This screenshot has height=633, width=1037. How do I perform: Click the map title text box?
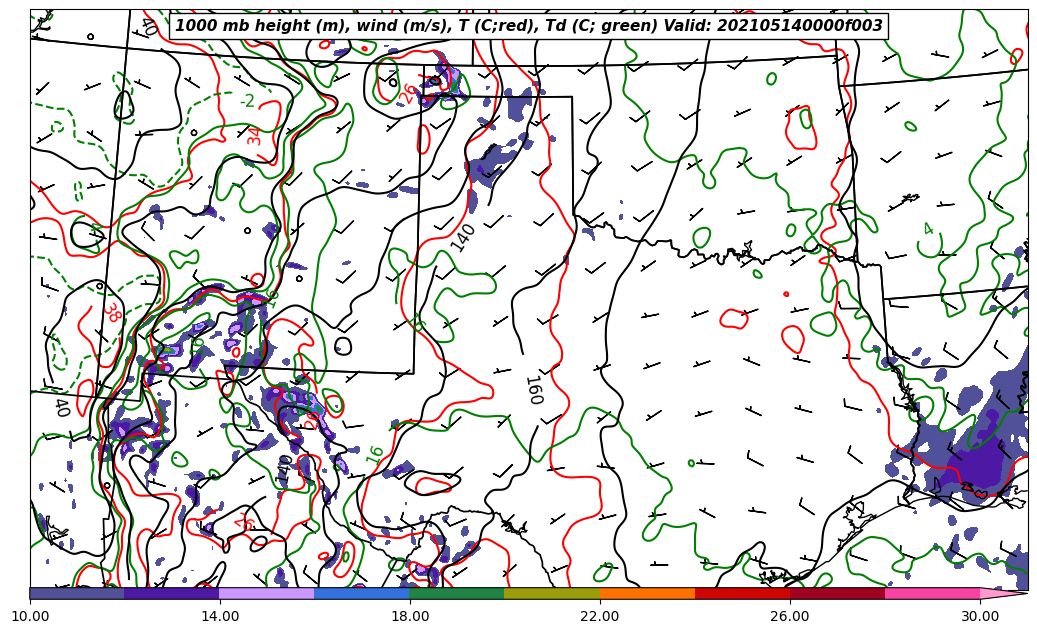coord(528,26)
